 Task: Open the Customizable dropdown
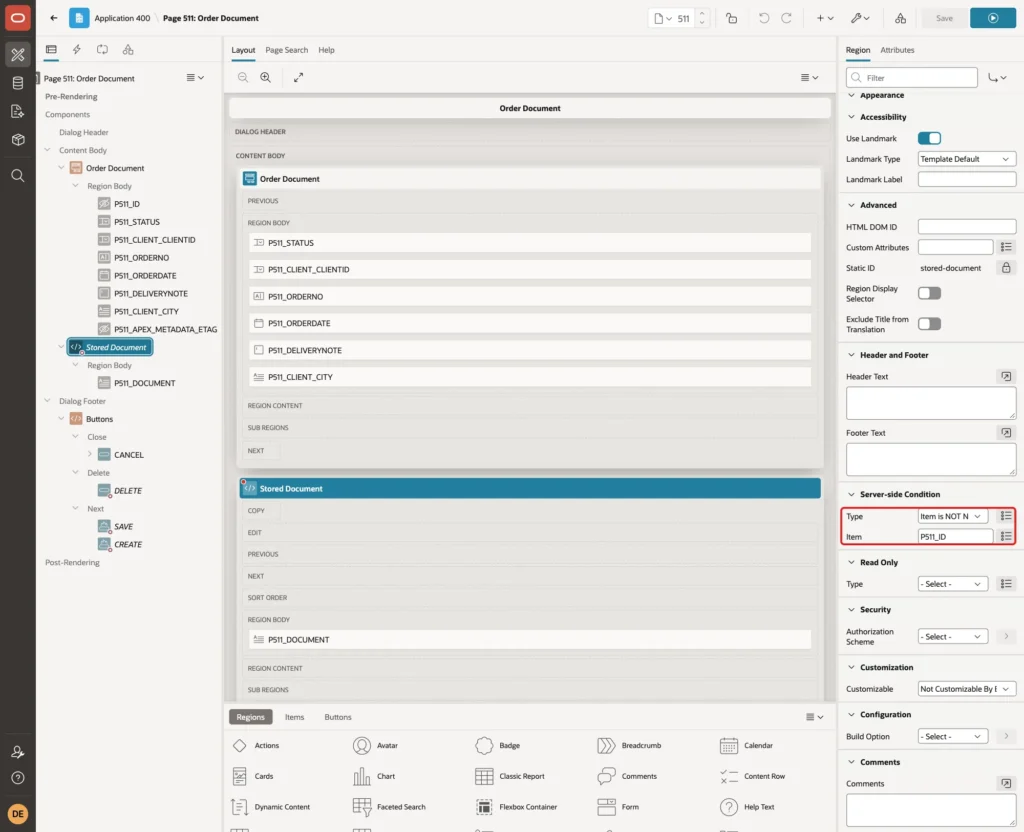[967, 688]
